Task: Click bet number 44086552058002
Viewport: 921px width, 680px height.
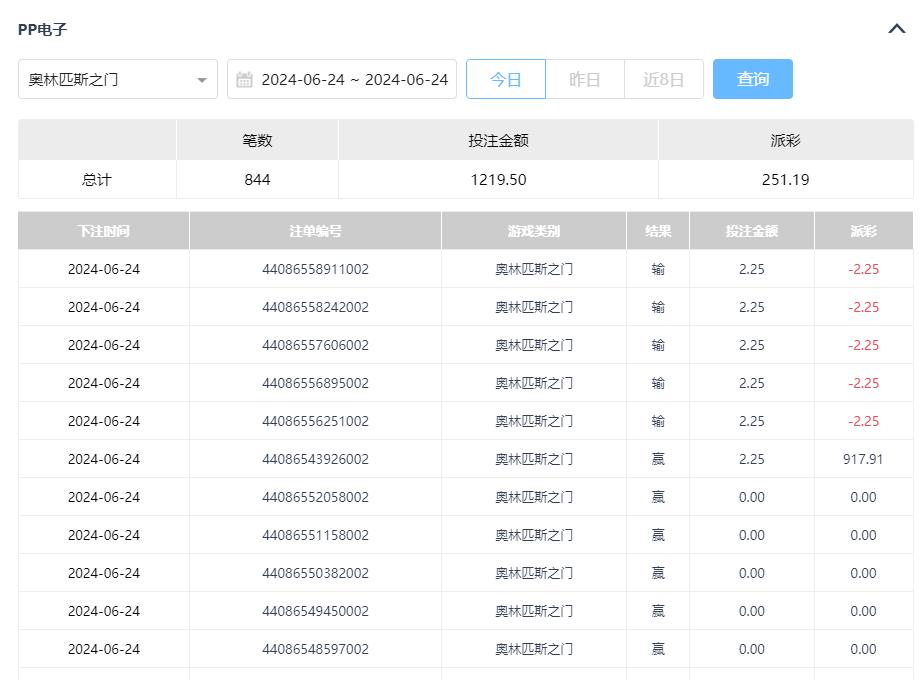Action: pos(315,497)
